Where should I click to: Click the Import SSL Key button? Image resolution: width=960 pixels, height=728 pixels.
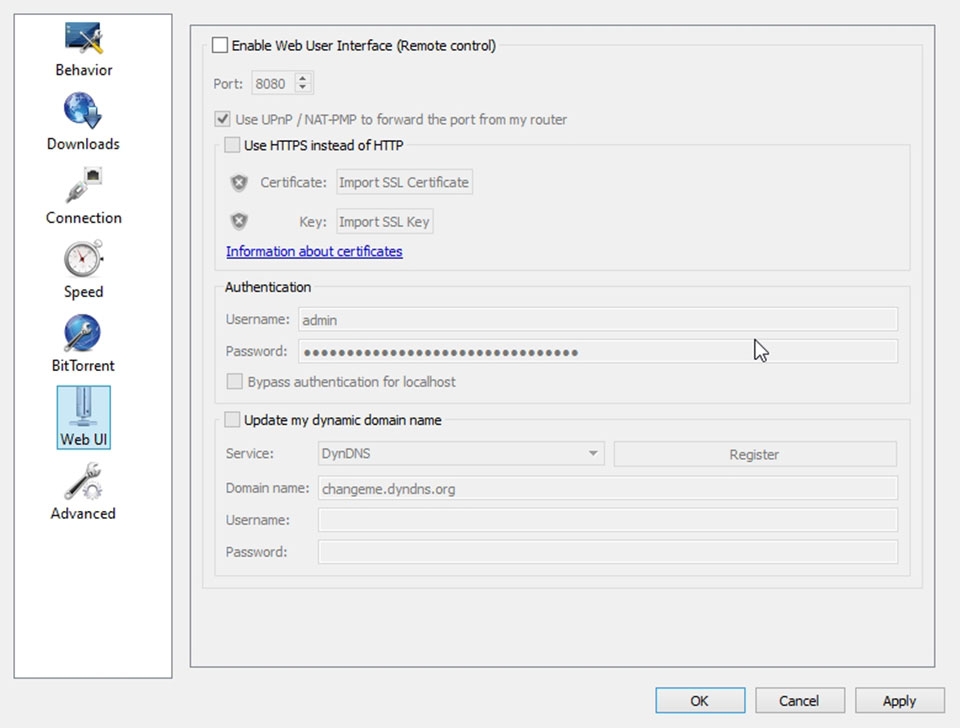(x=384, y=222)
